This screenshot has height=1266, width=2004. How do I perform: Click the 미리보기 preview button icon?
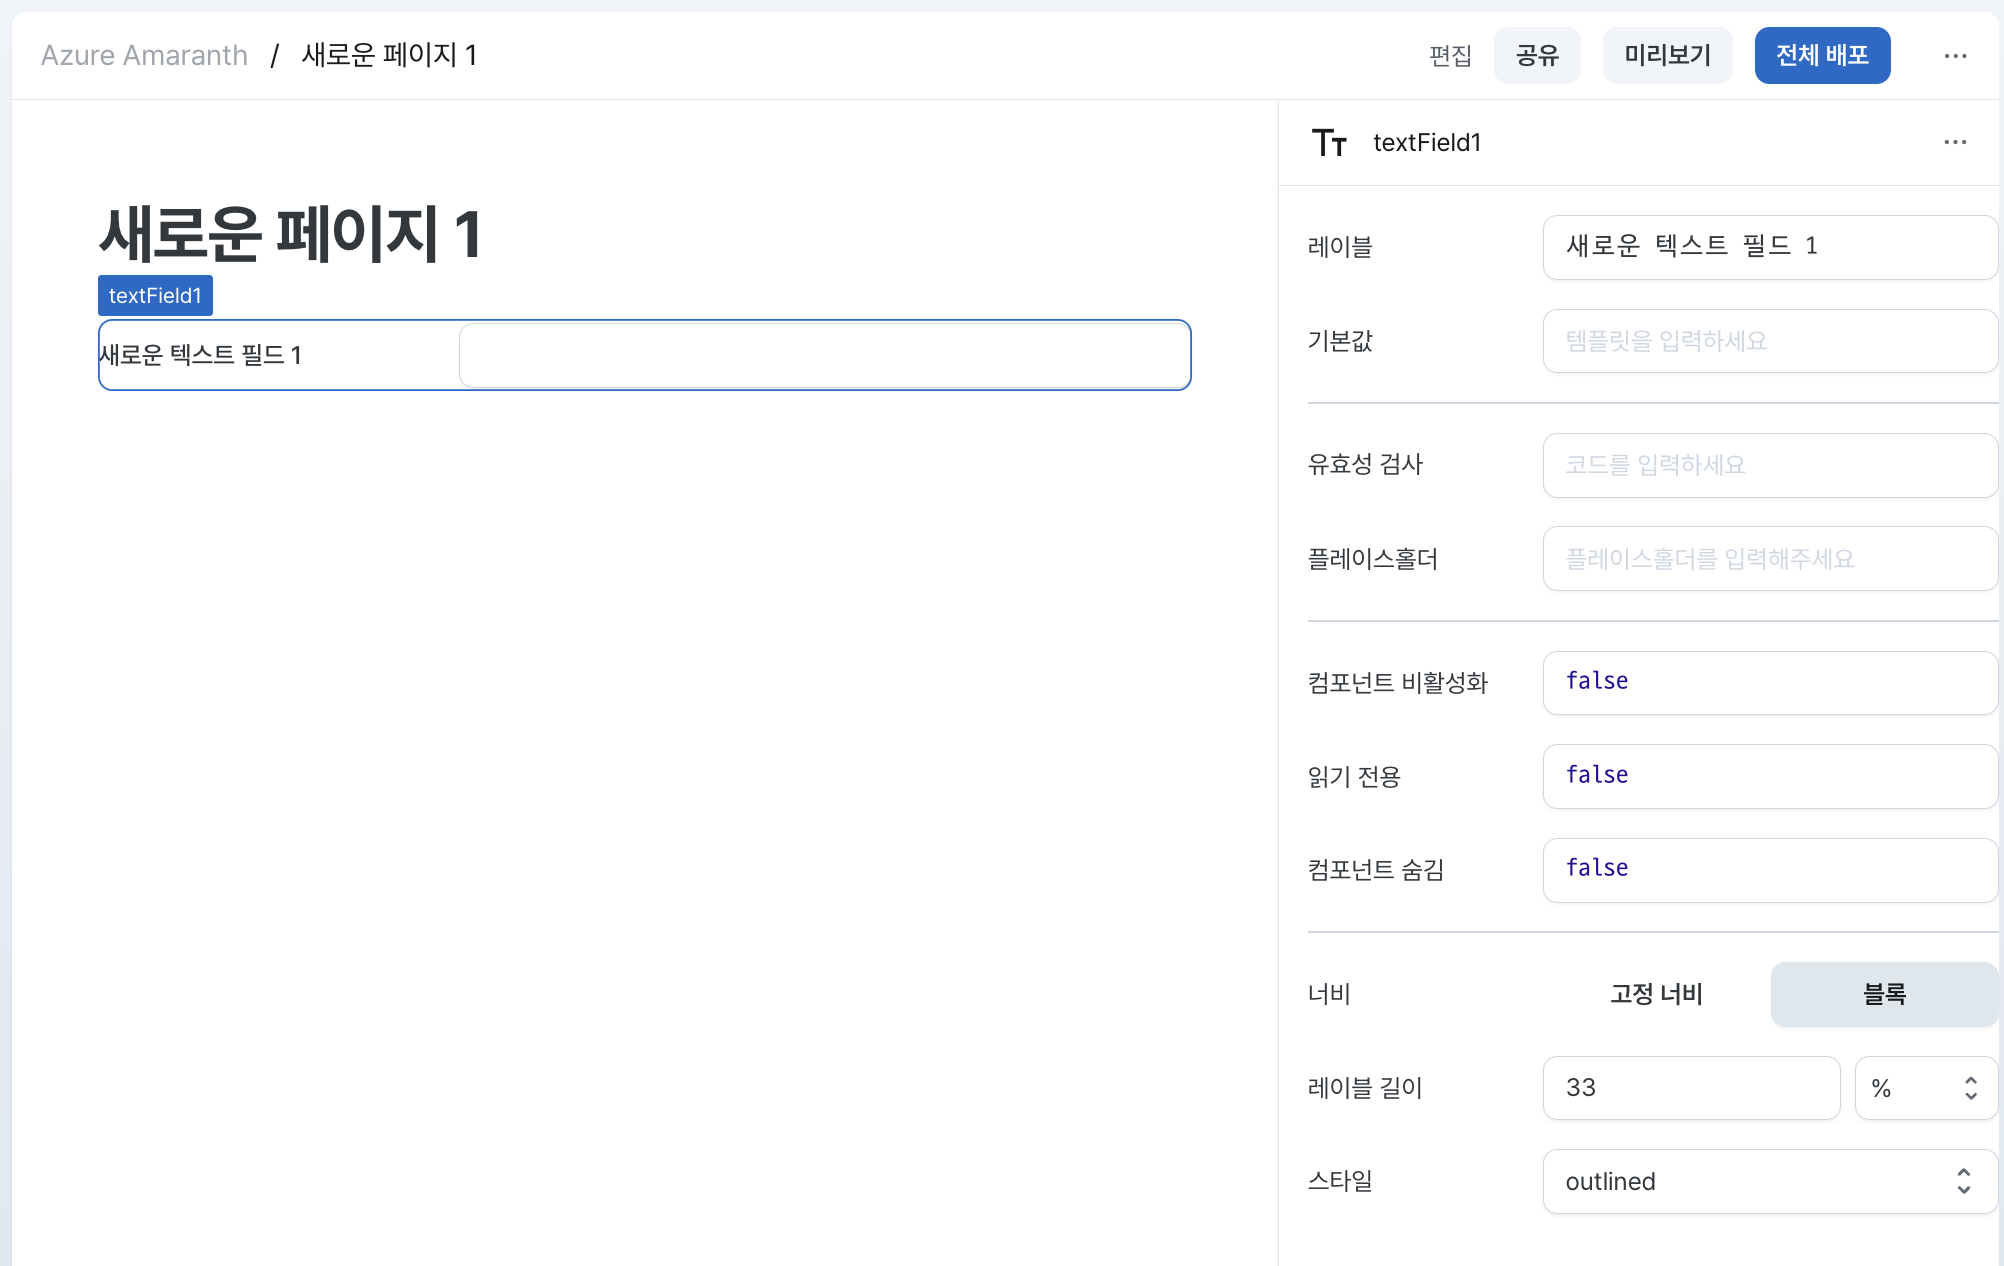(x=1669, y=55)
